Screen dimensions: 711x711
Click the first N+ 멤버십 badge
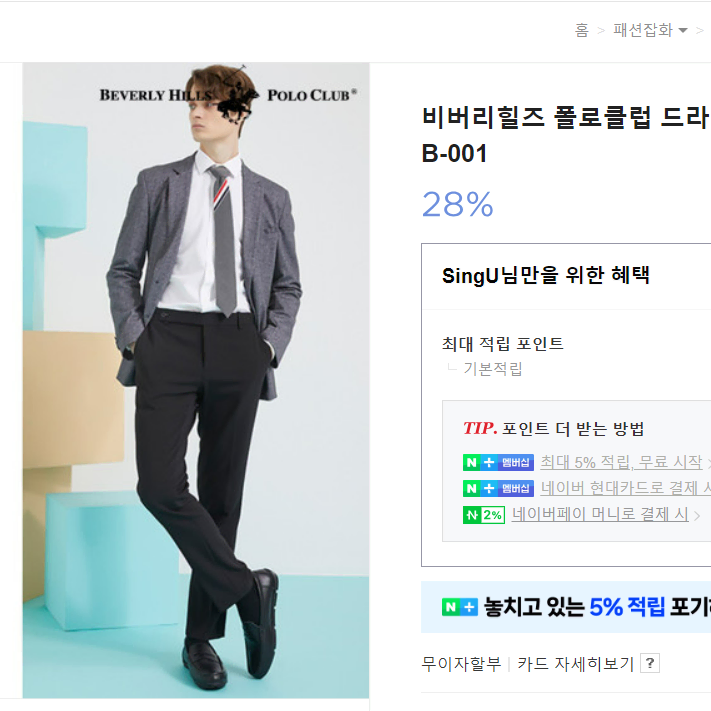498,463
